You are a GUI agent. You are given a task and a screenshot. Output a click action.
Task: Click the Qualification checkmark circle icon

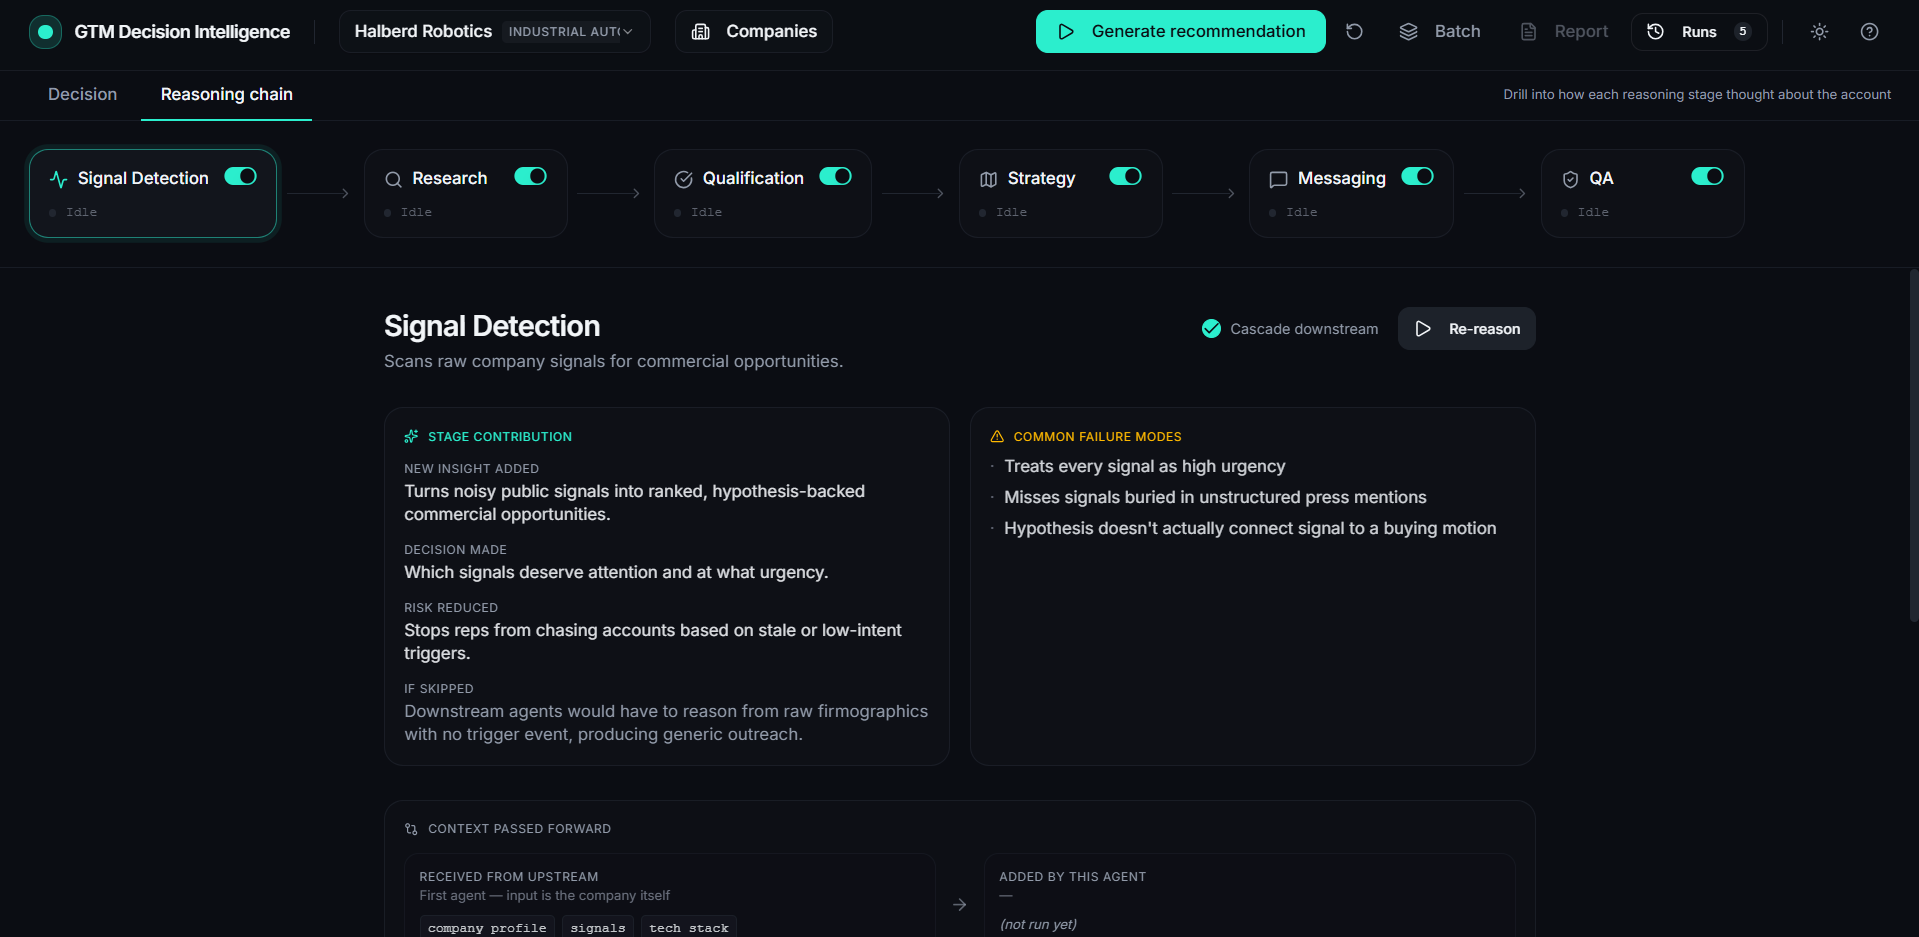684,179
